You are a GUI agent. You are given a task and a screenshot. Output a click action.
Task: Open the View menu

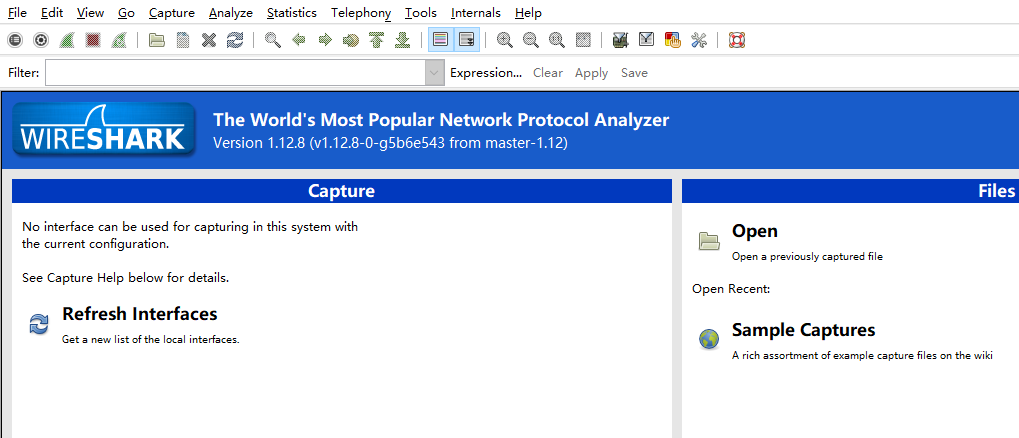[90, 13]
